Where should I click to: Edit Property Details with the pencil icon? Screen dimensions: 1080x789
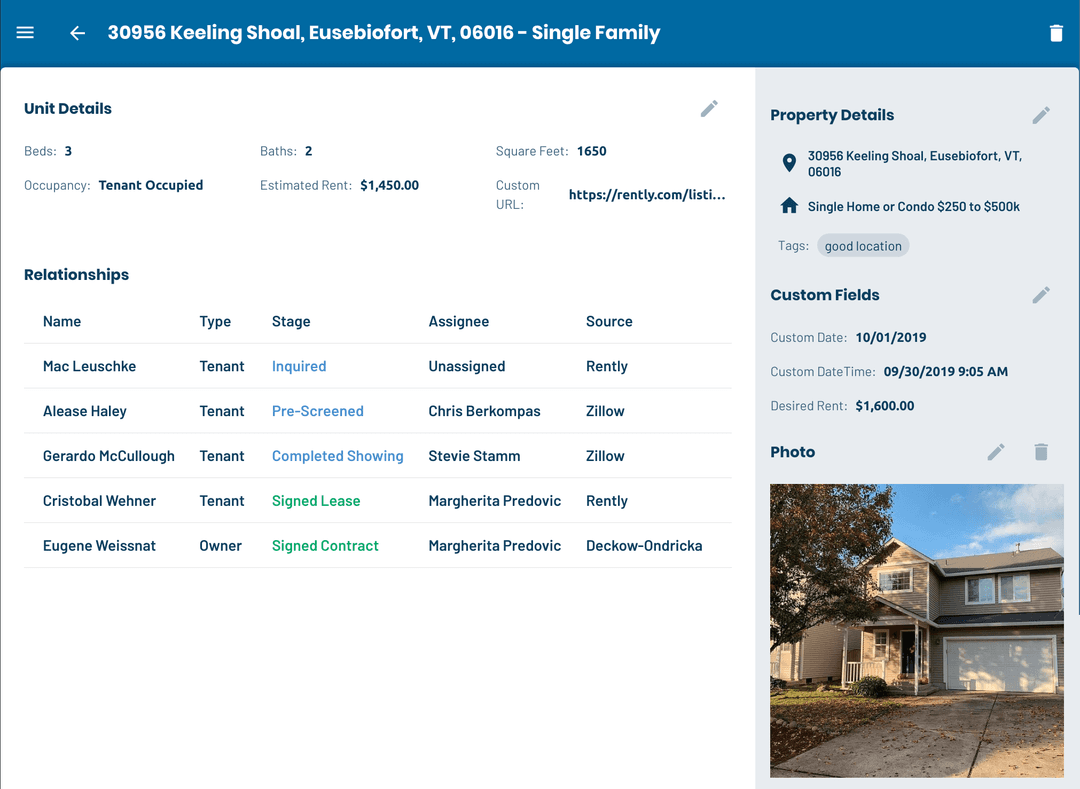click(1041, 115)
